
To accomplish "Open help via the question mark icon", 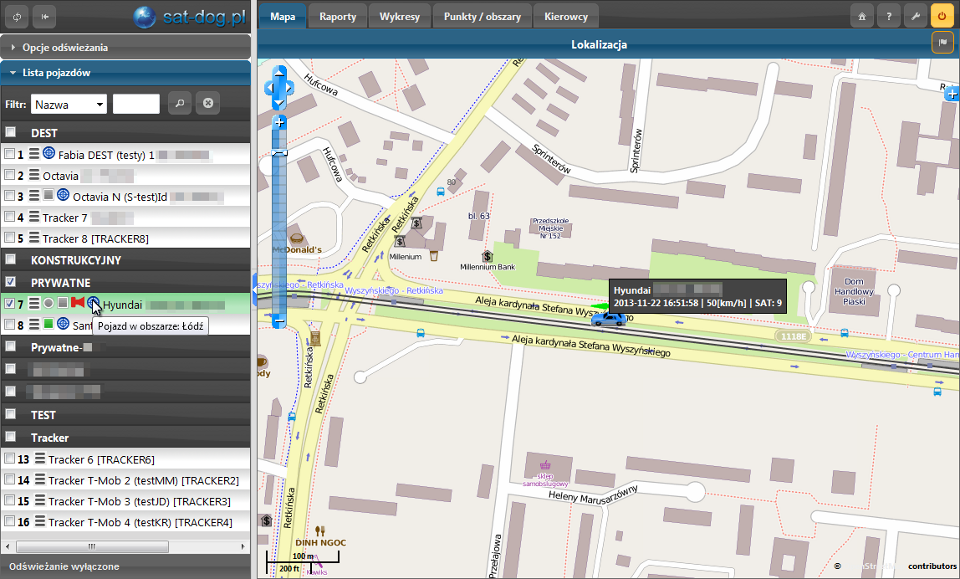I will [887, 16].
